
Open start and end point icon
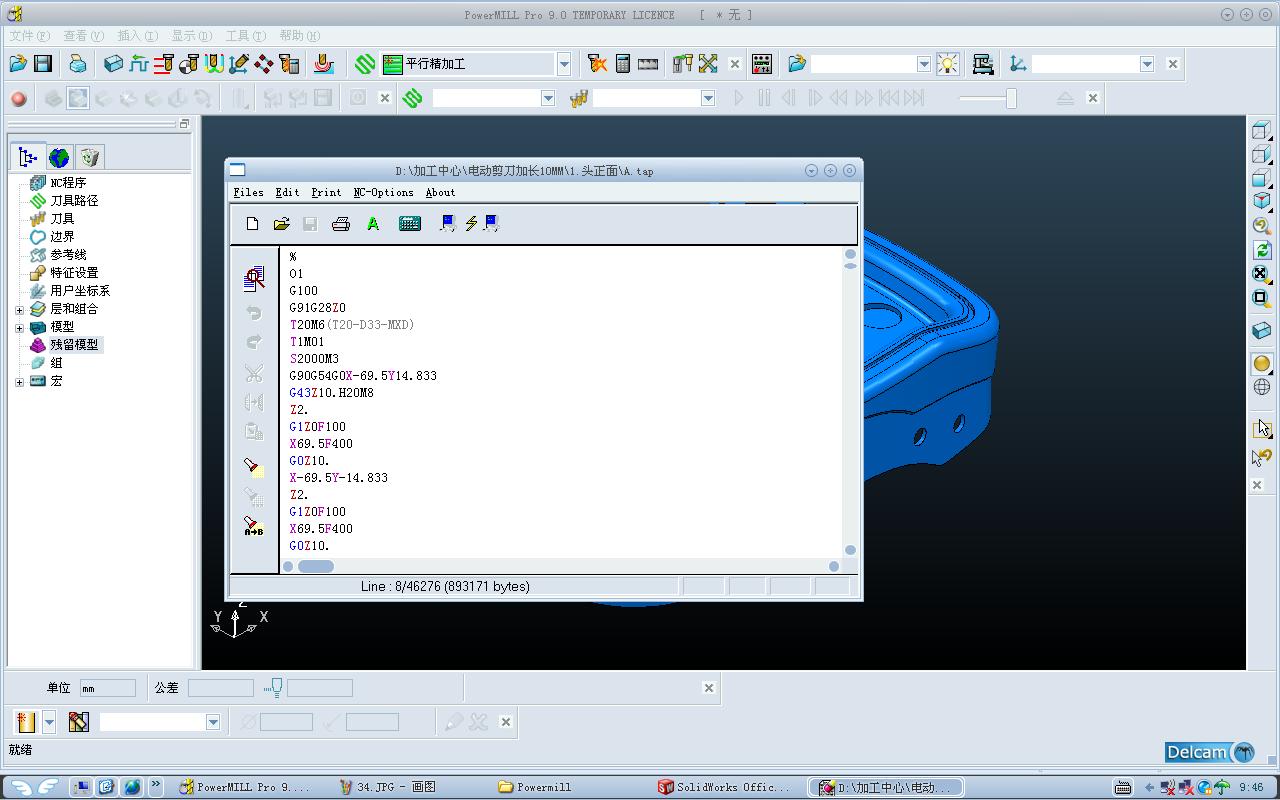coord(189,64)
